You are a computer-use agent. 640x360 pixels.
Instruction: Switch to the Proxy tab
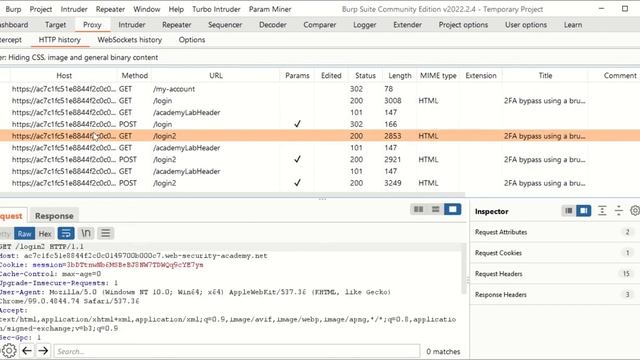(92, 24)
